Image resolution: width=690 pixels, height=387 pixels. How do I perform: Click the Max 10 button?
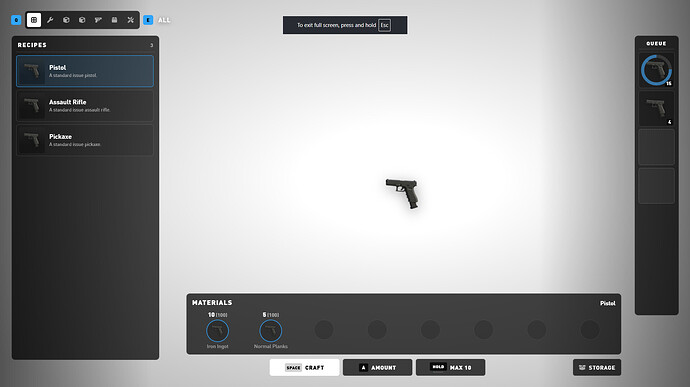451,367
